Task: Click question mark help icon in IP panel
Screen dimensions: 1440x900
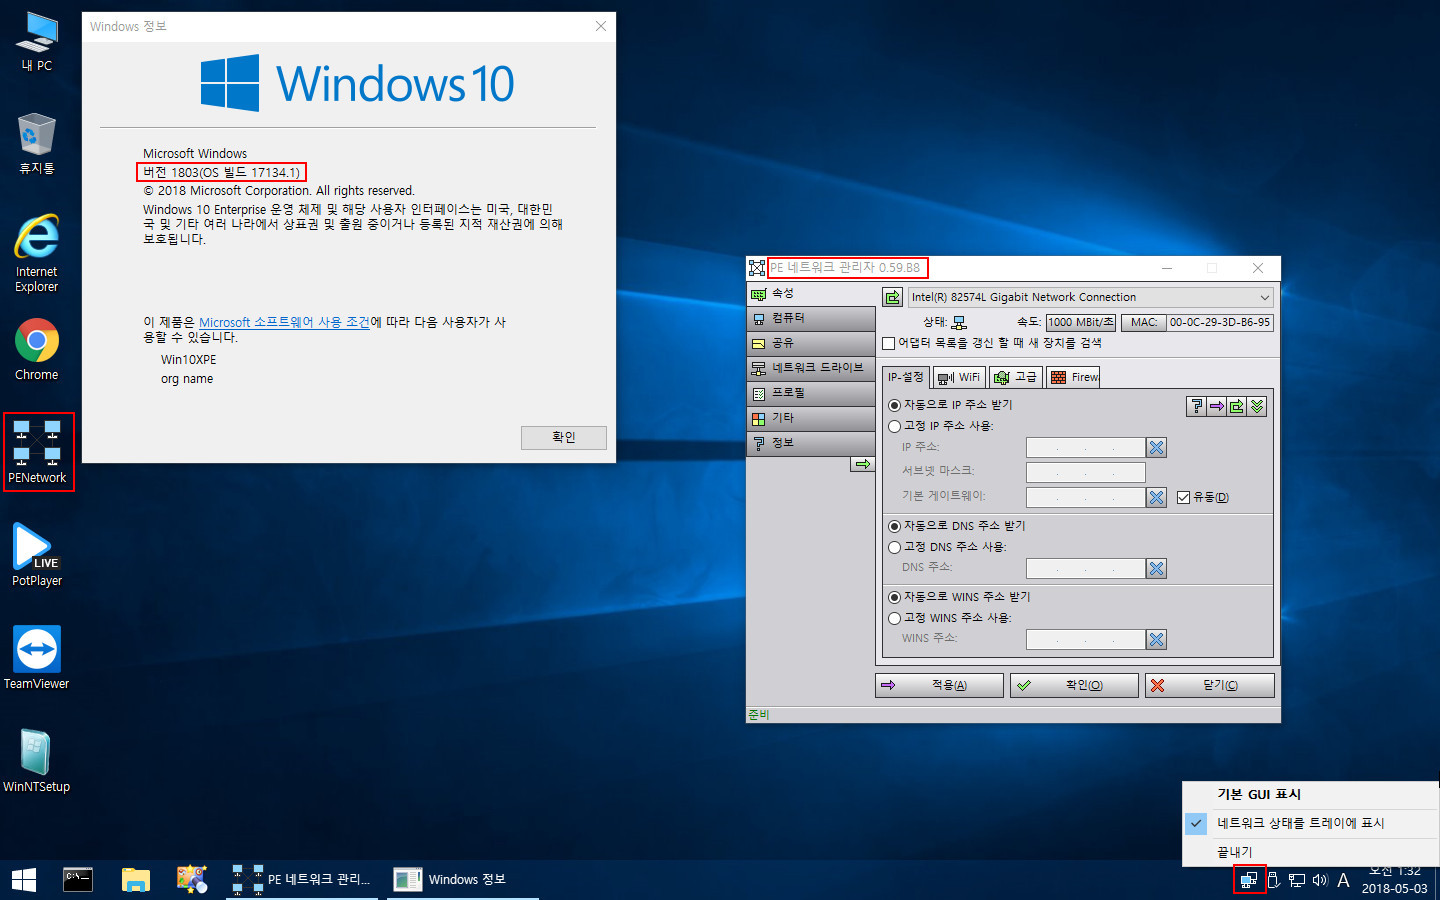Action: coord(1196,406)
